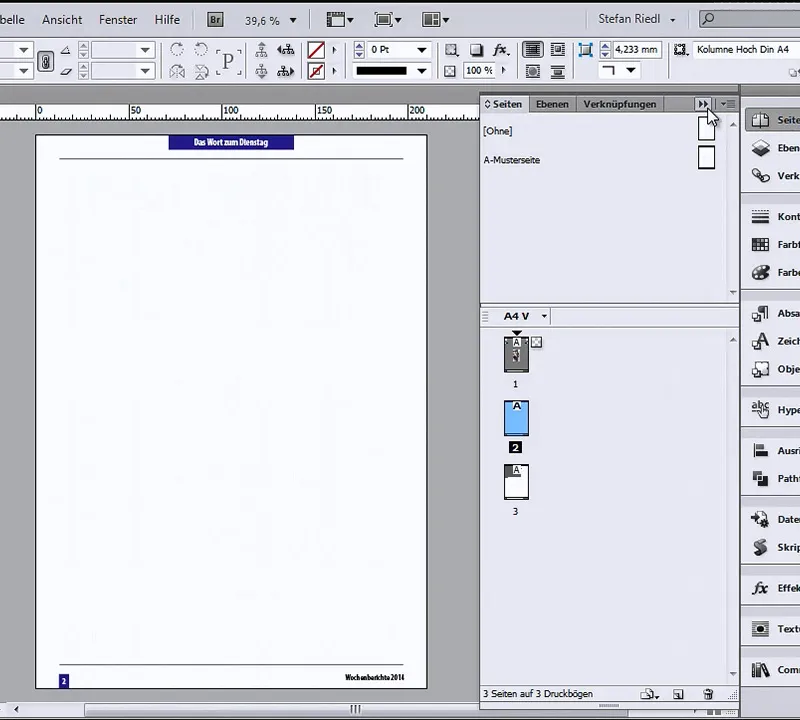Toggle the constrain proportions chain-link button

coord(45,61)
